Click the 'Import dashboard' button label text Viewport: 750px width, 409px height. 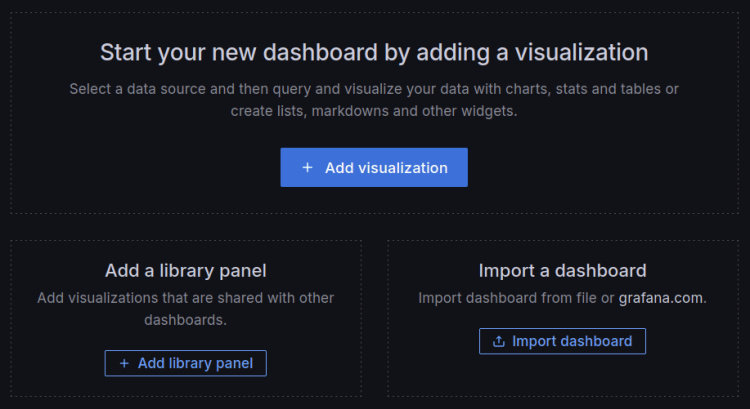click(572, 342)
